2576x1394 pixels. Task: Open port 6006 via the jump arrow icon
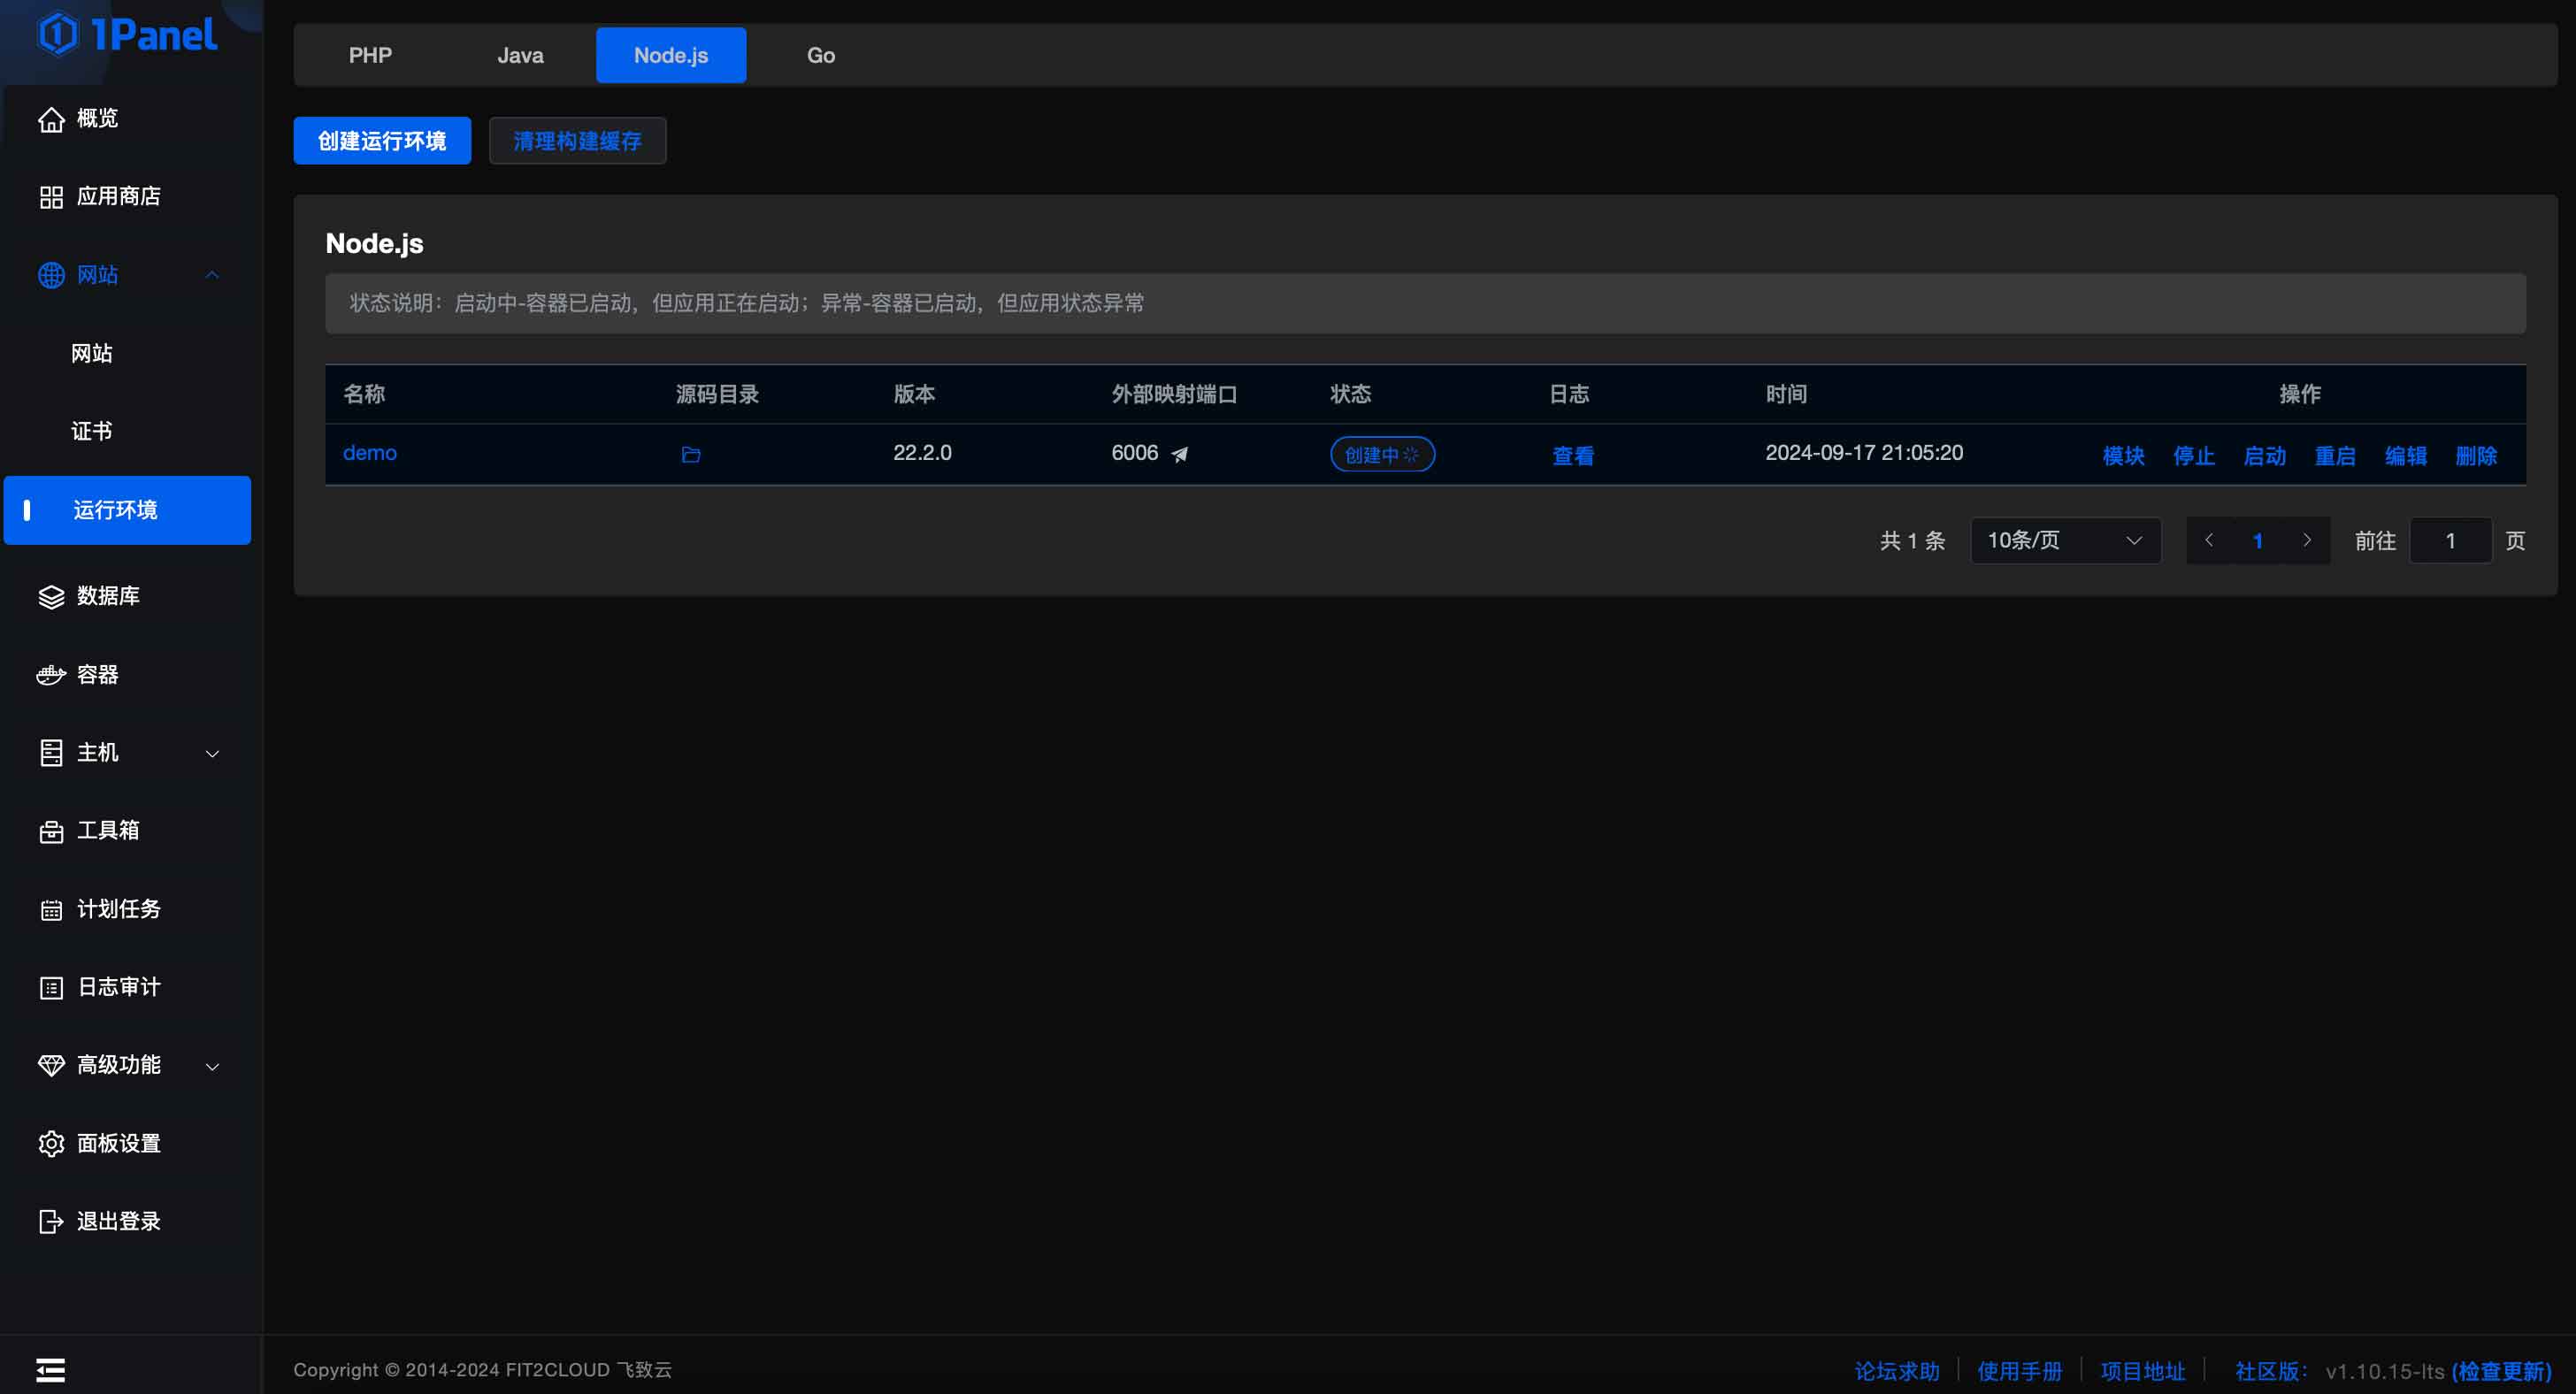pos(1180,454)
